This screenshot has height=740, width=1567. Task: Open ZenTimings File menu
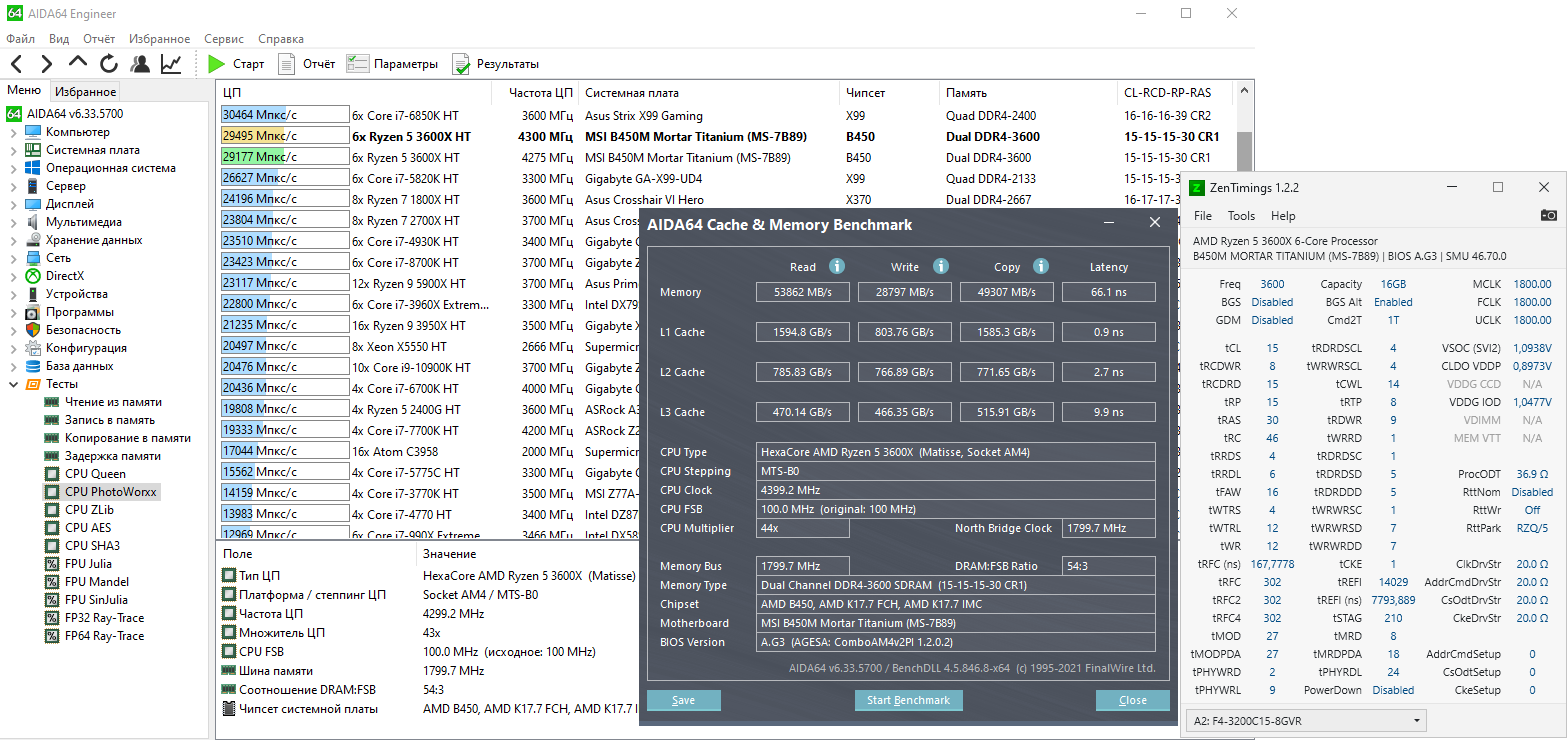coord(1203,216)
